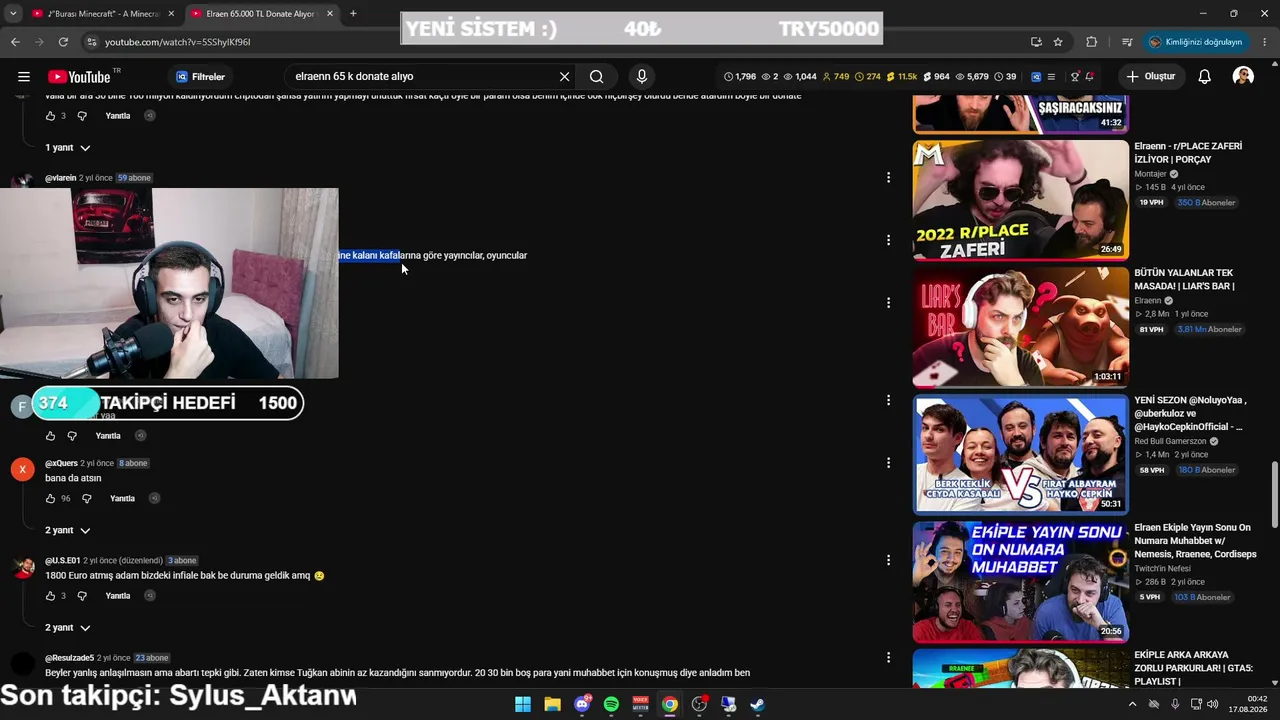Open the options menu for @U.S.E01 comment
This screenshot has height=720, width=1280.
coord(888,560)
